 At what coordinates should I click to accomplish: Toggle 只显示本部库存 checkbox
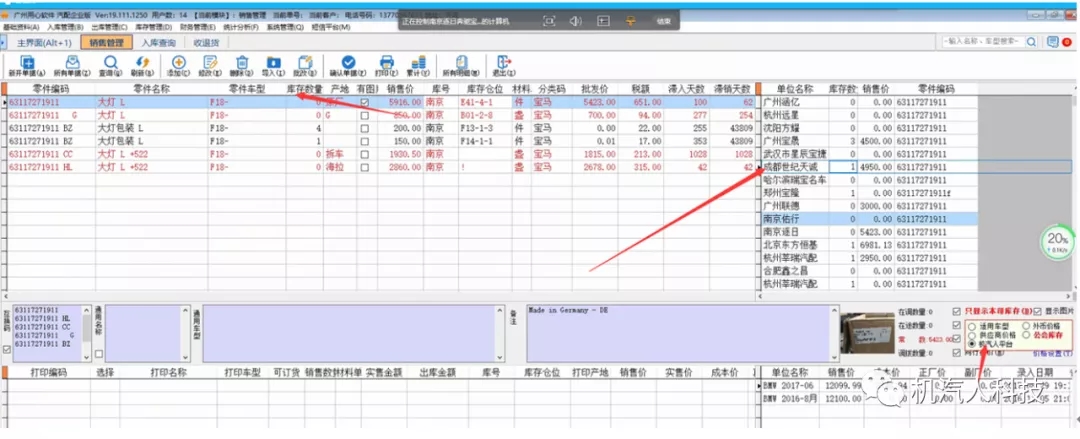(958, 311)
